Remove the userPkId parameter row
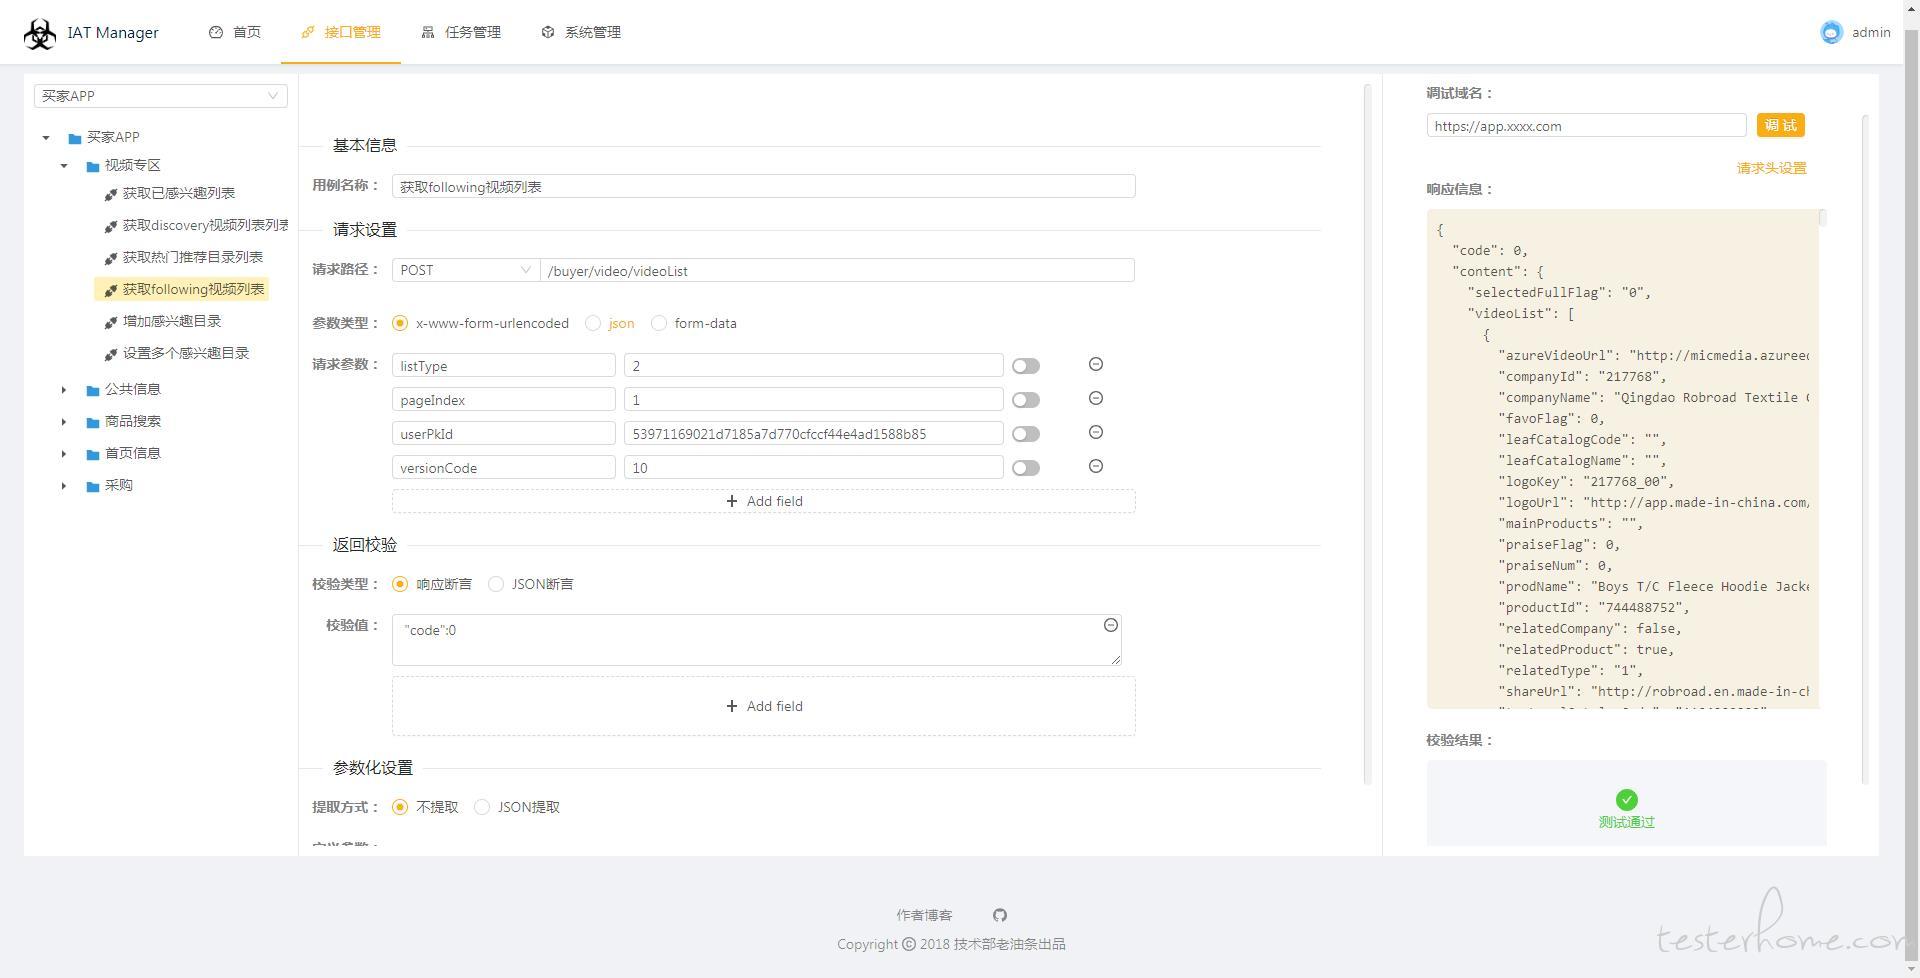The height and width of the screenshot is (978, 1920). 1096,433
